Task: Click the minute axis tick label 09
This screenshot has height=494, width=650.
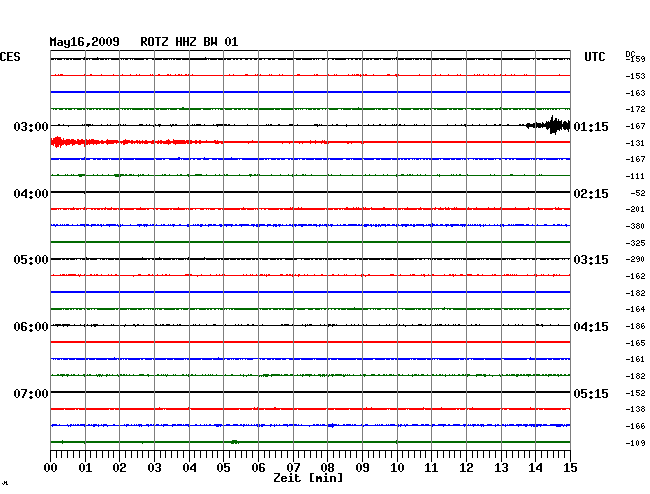Action: coord(362,468)
